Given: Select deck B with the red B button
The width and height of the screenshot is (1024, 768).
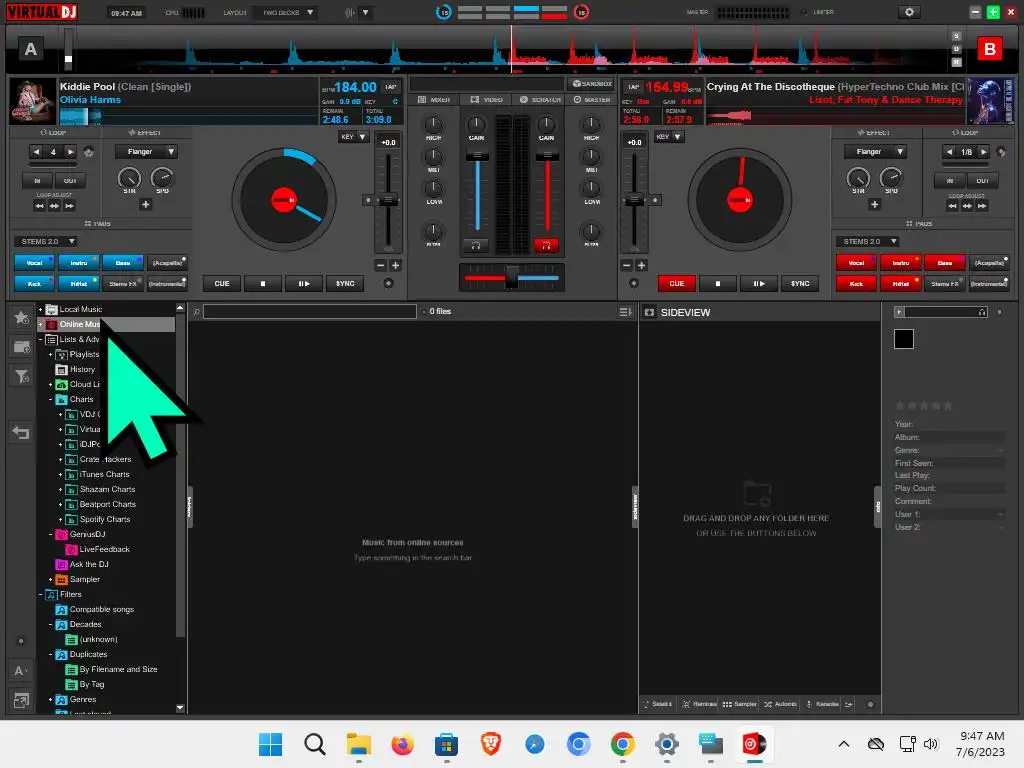Looking at the screenshot, I should pyautogui.click(x=989, y=50).
